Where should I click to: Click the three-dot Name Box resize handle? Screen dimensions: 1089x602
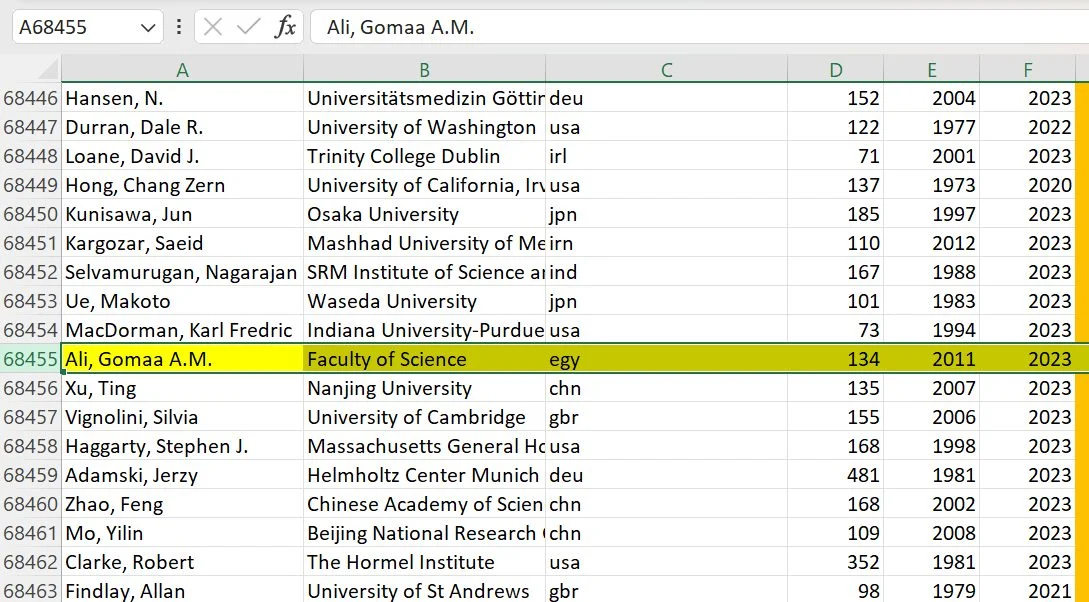click(x=179, y=27)
